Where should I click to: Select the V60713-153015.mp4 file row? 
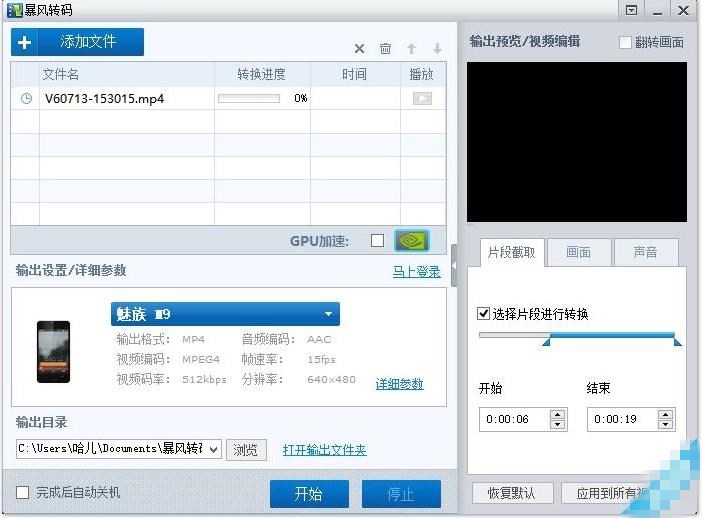(x=228, y=98)
